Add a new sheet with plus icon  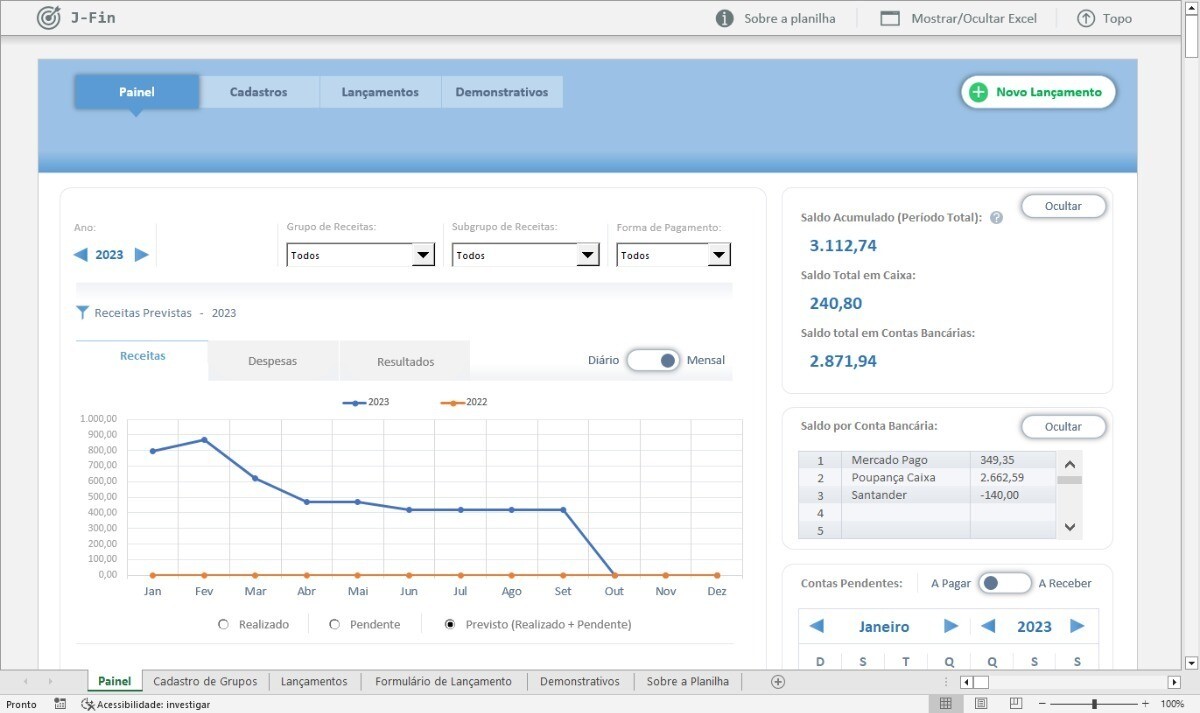[x=778, y=682]
